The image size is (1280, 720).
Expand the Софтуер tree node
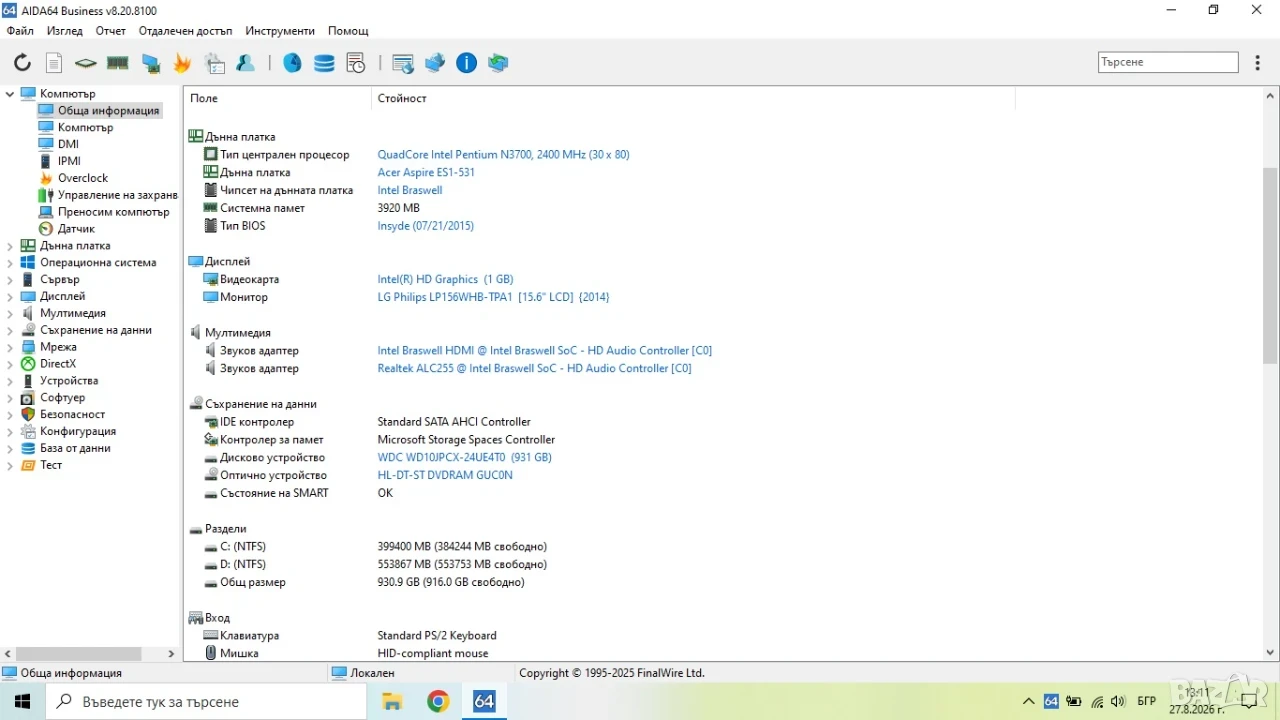pyautogui.click(x=10, y=398)
